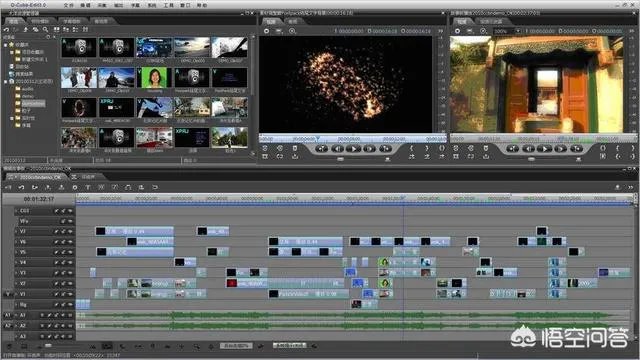Open the overflow chevron in source viewer toolbar
The height and width of the screenshot is (360, 640).
click(441, 31)
